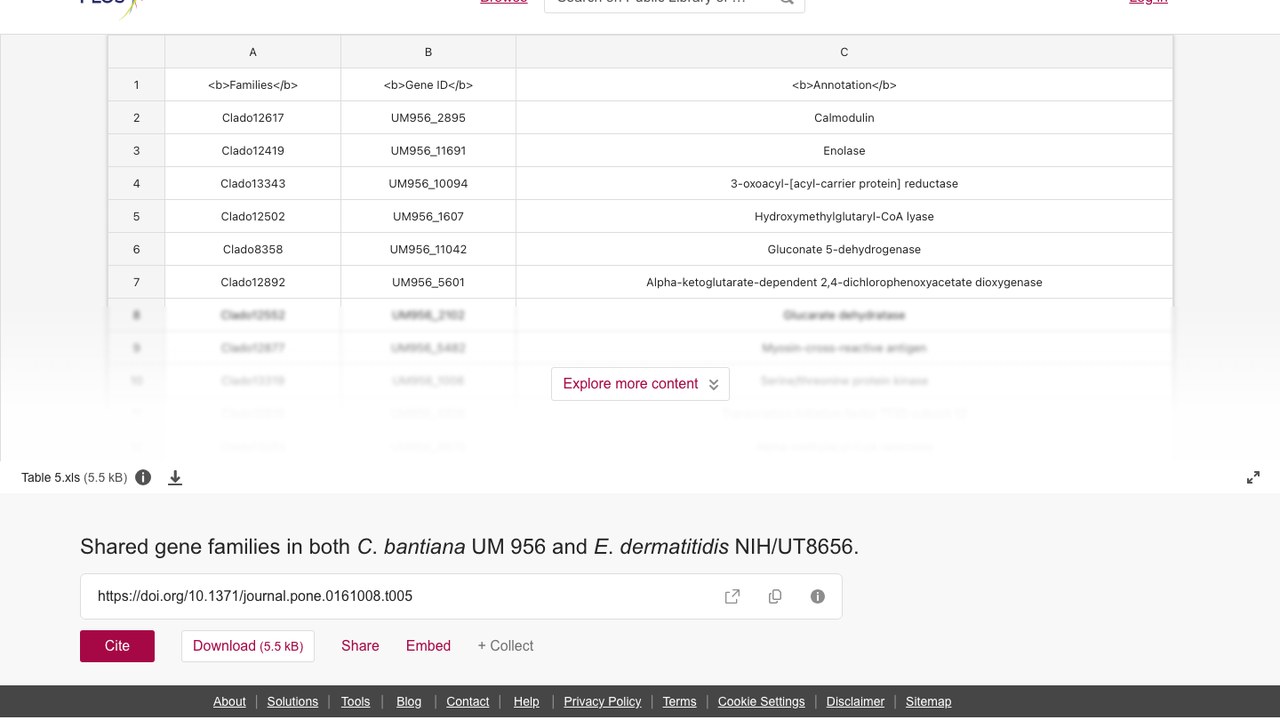Expand Explore more content

click(x=640, y=384)
